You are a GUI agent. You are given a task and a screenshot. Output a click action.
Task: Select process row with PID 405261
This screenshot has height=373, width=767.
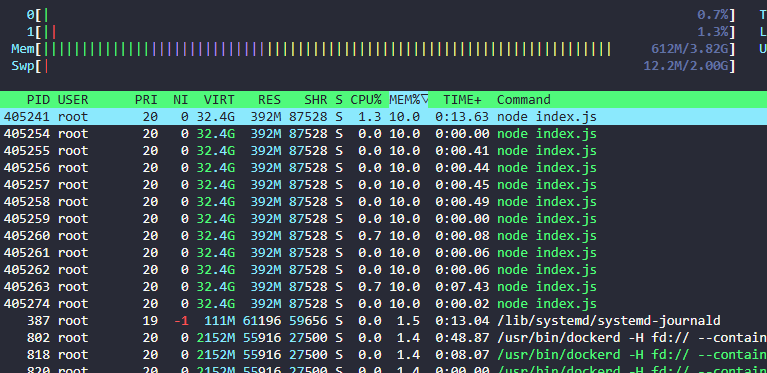(x=384, y=253)
